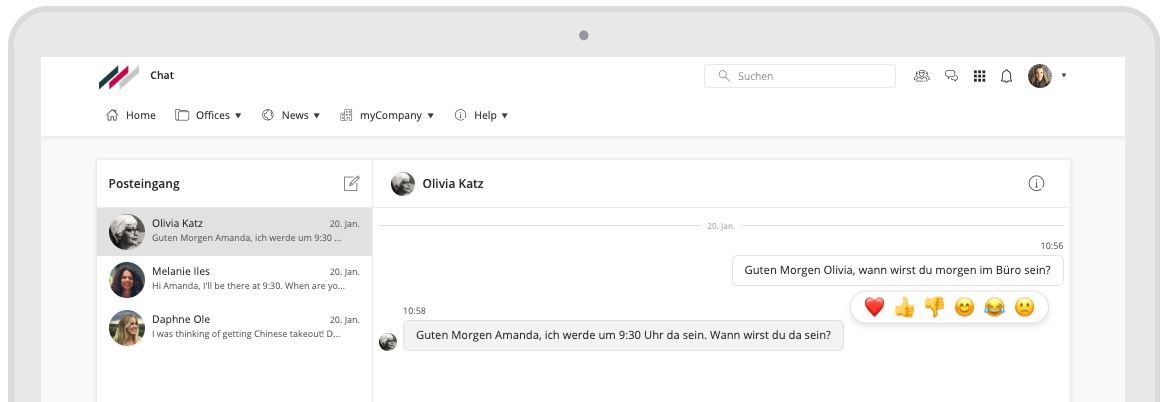React with the red heart emoji
The width and height of the screenshot is (1166, 402).
point(874,307)
